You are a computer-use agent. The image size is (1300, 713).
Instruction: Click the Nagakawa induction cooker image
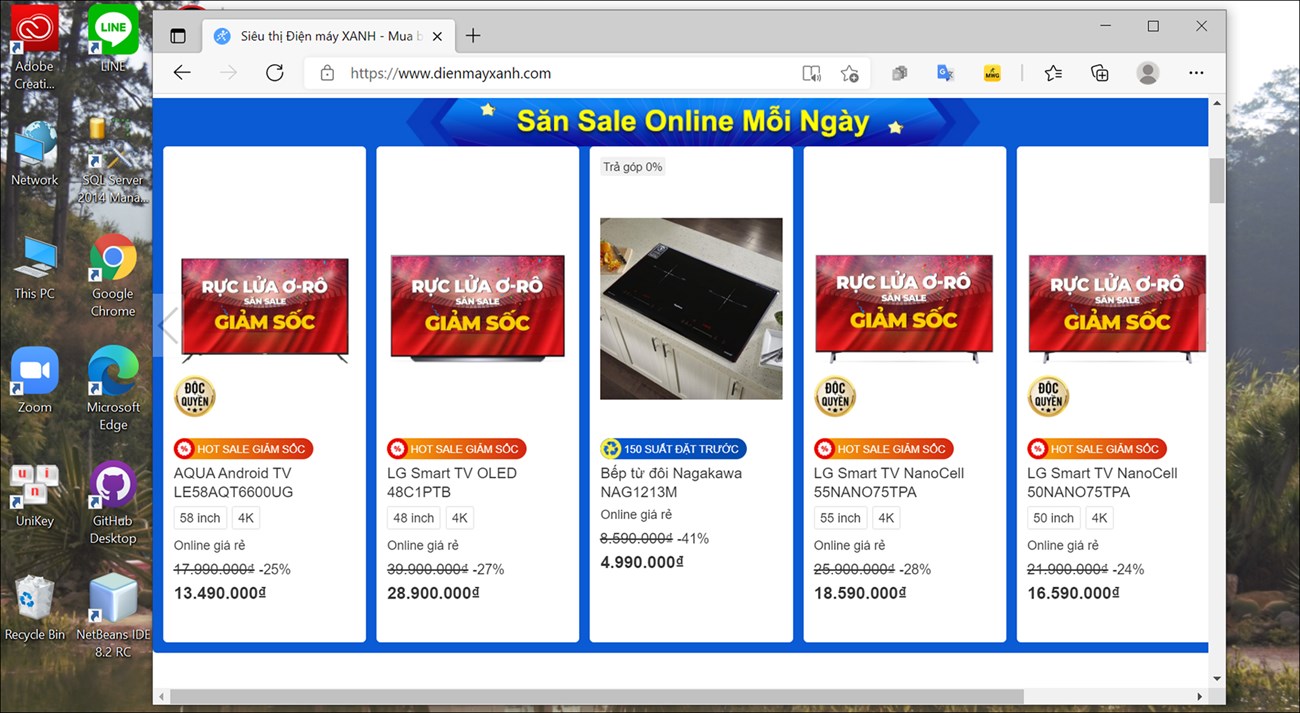691,308
